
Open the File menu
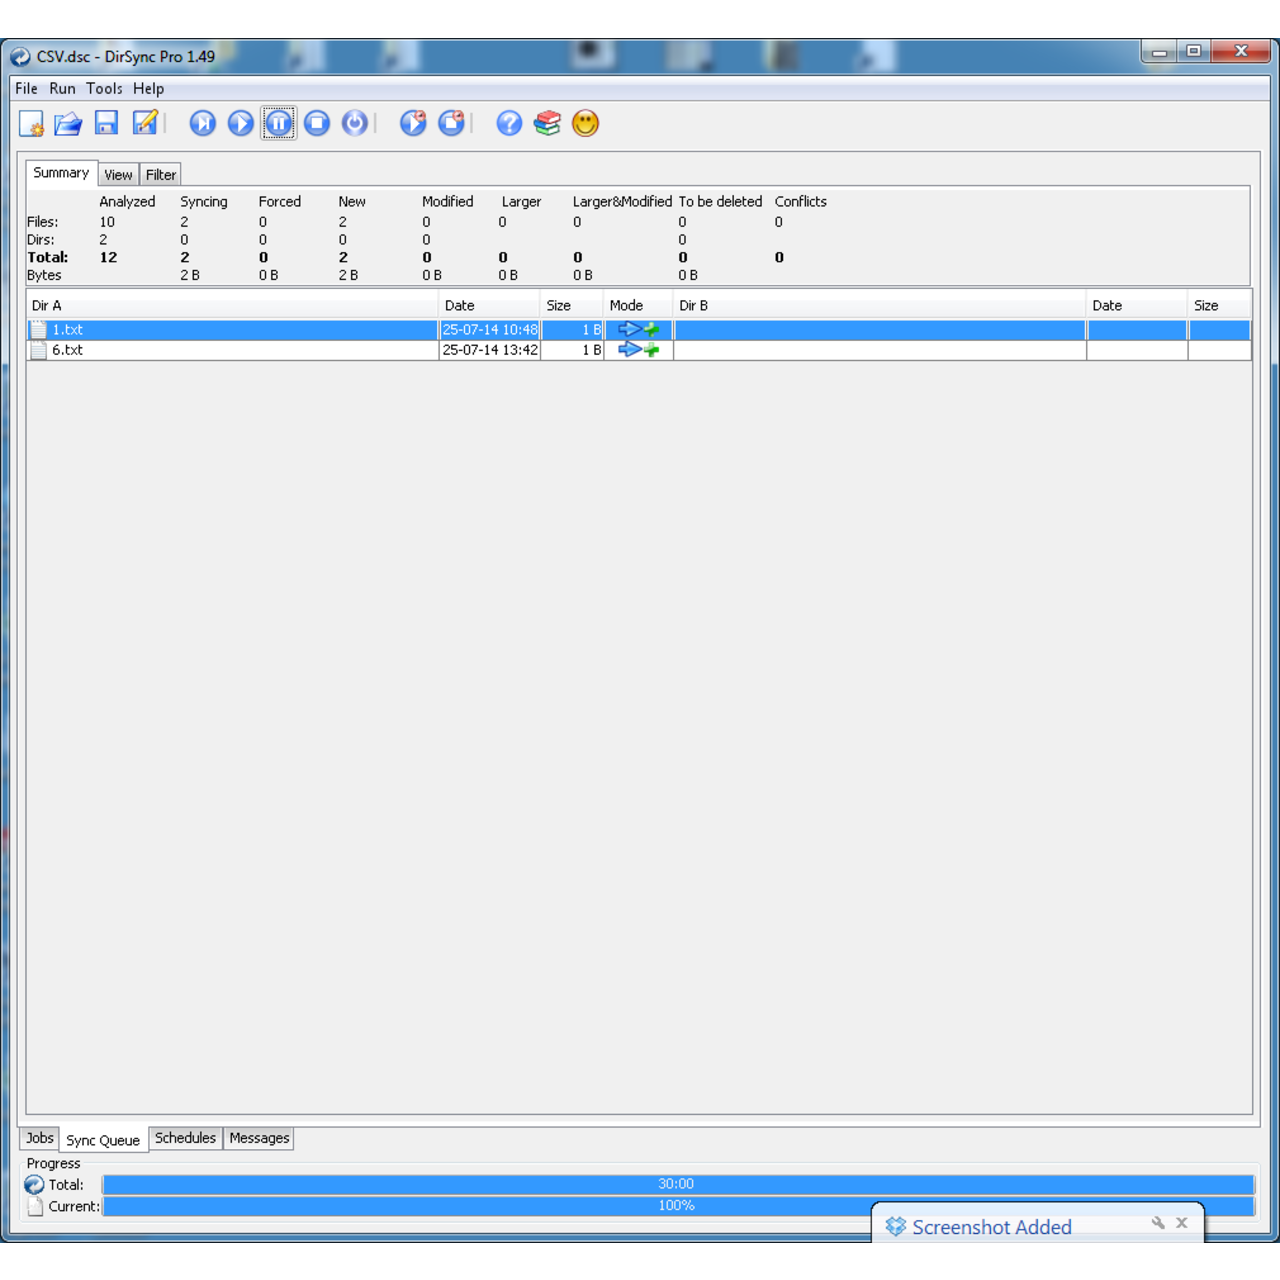pyautogui.click(x=26, y=88)
